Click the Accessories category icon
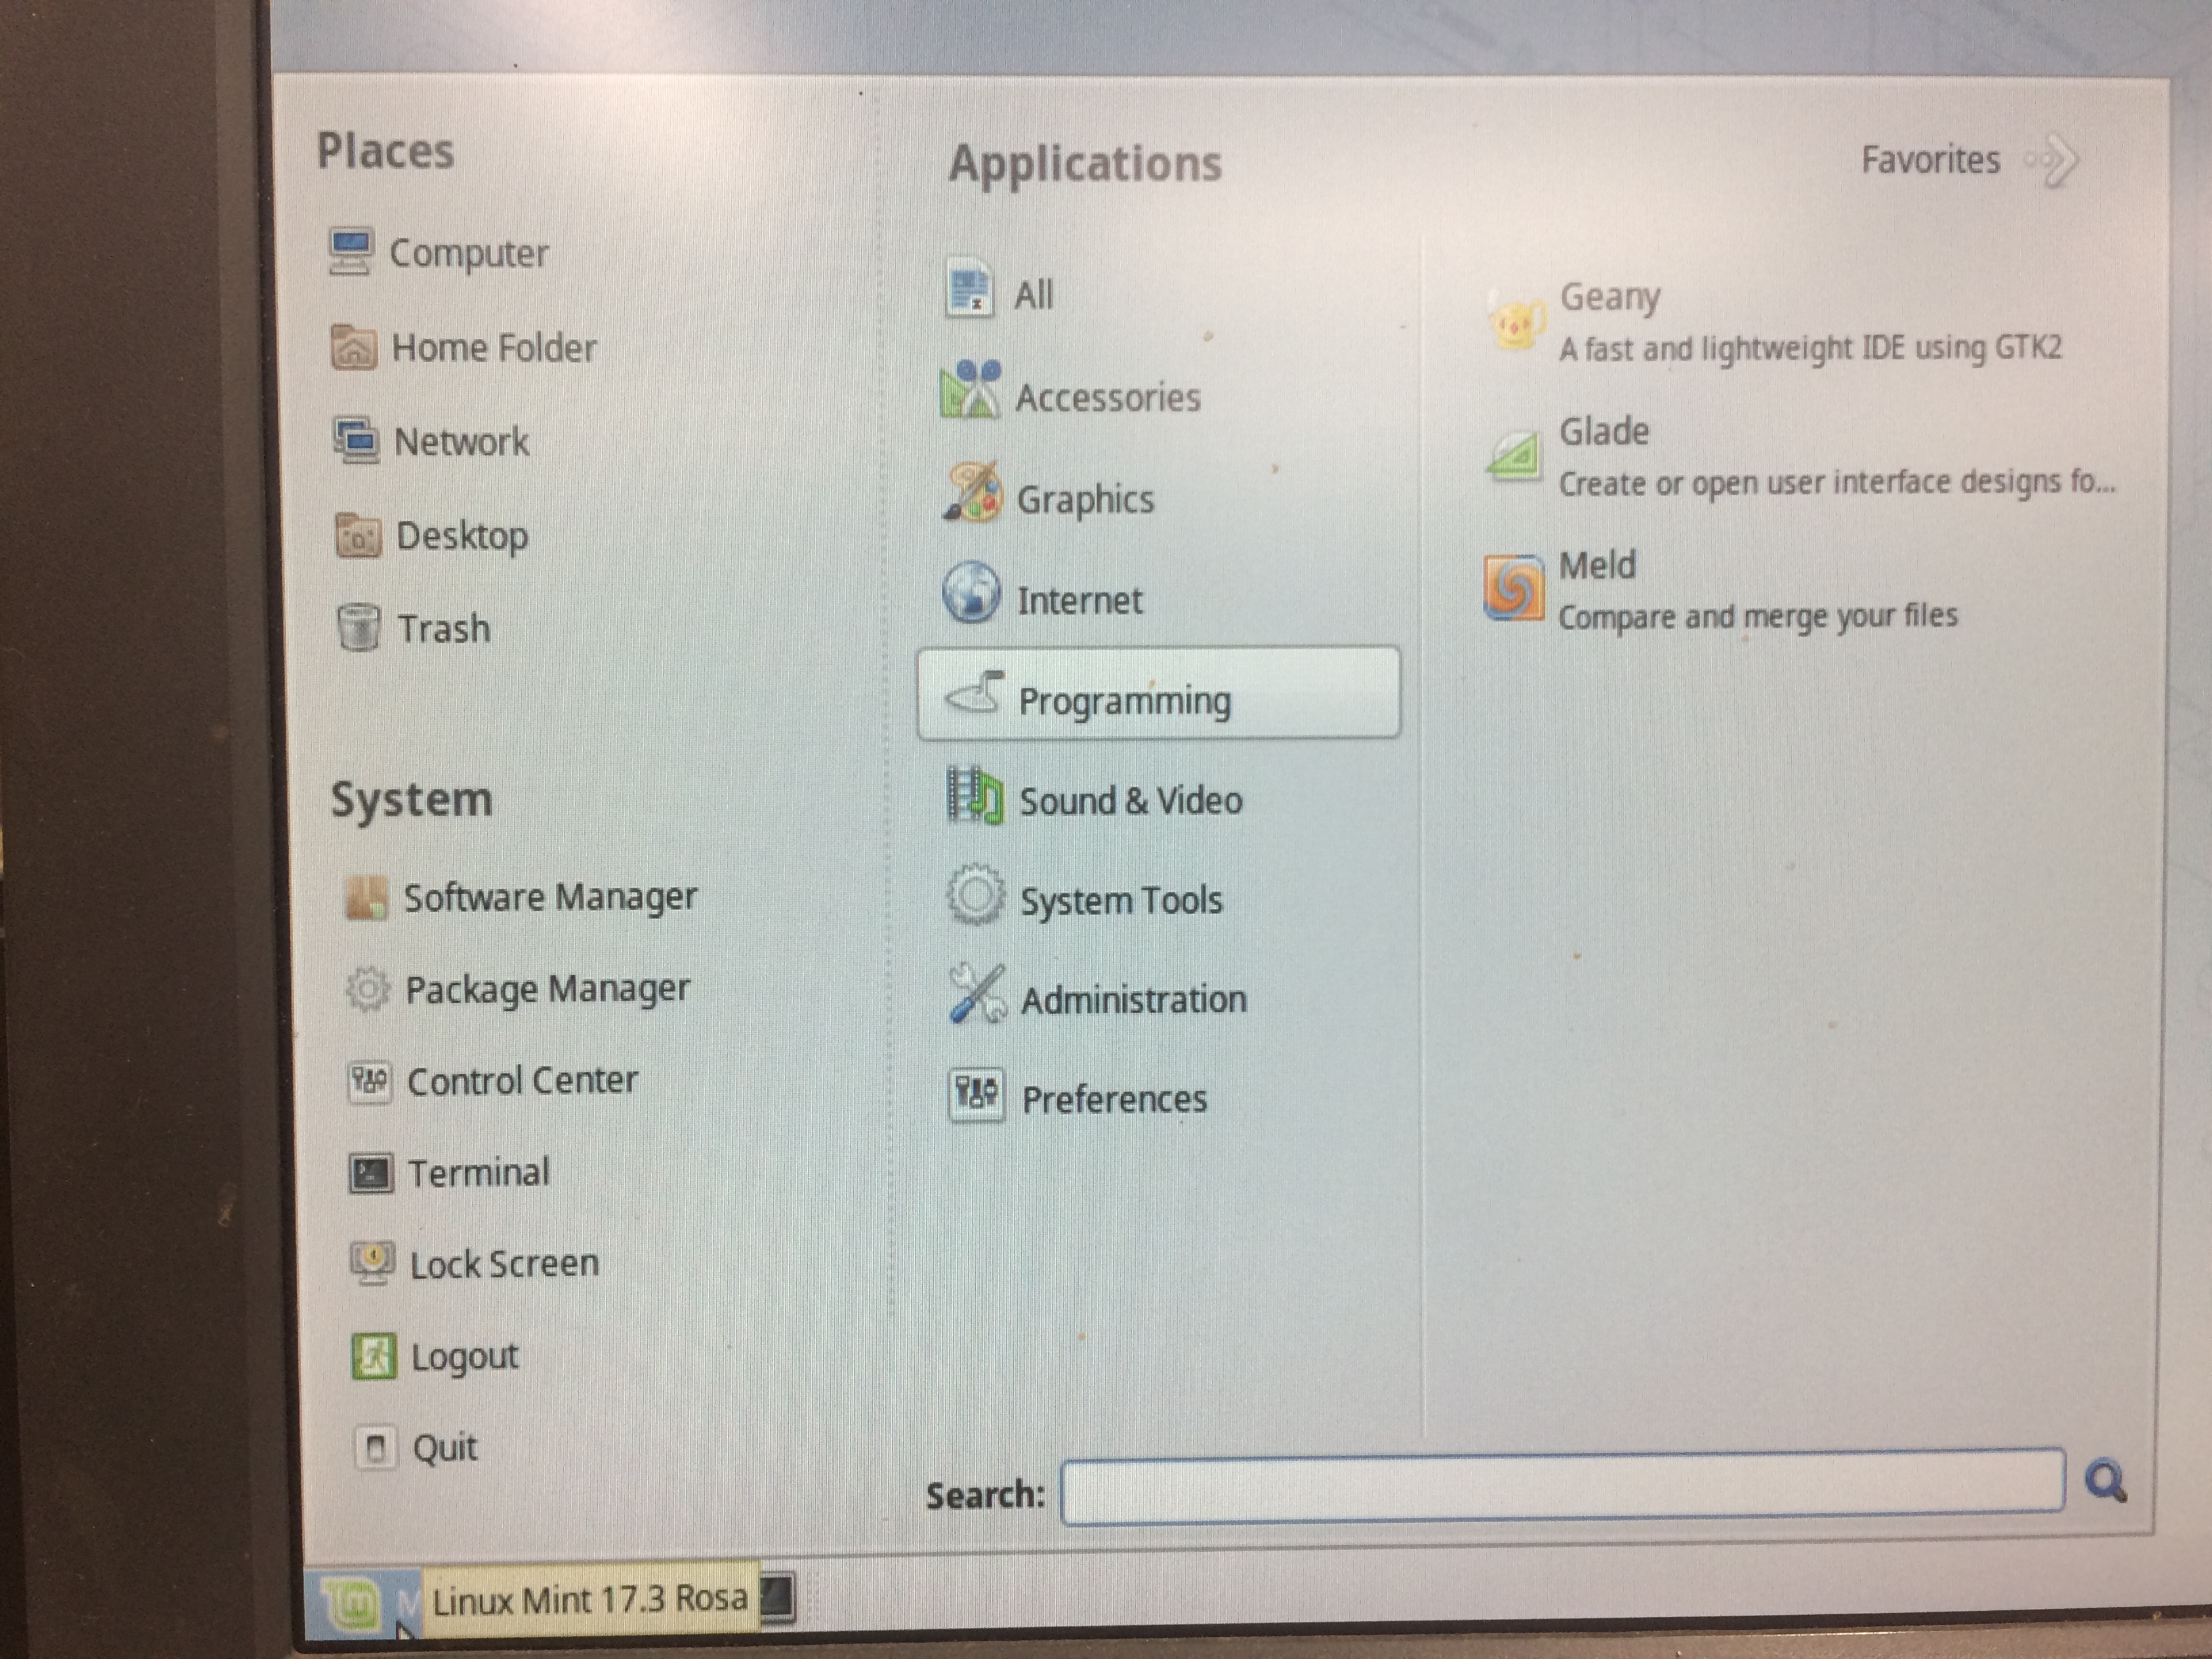This screenshot has height=1659, width=2212. (x=970, y=390)
